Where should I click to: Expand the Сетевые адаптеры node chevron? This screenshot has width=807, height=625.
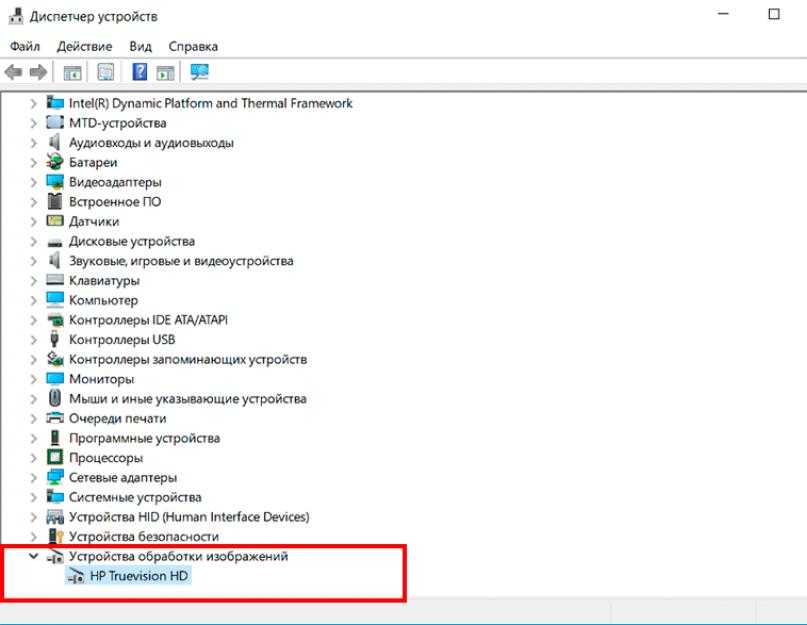click(33, 478)
